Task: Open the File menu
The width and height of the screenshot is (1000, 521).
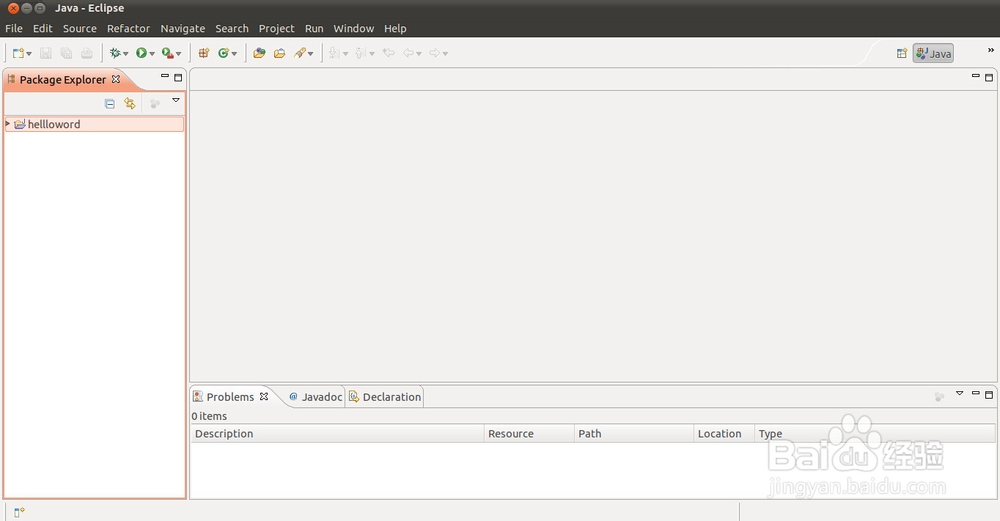Action: click(x=13, y=29)
